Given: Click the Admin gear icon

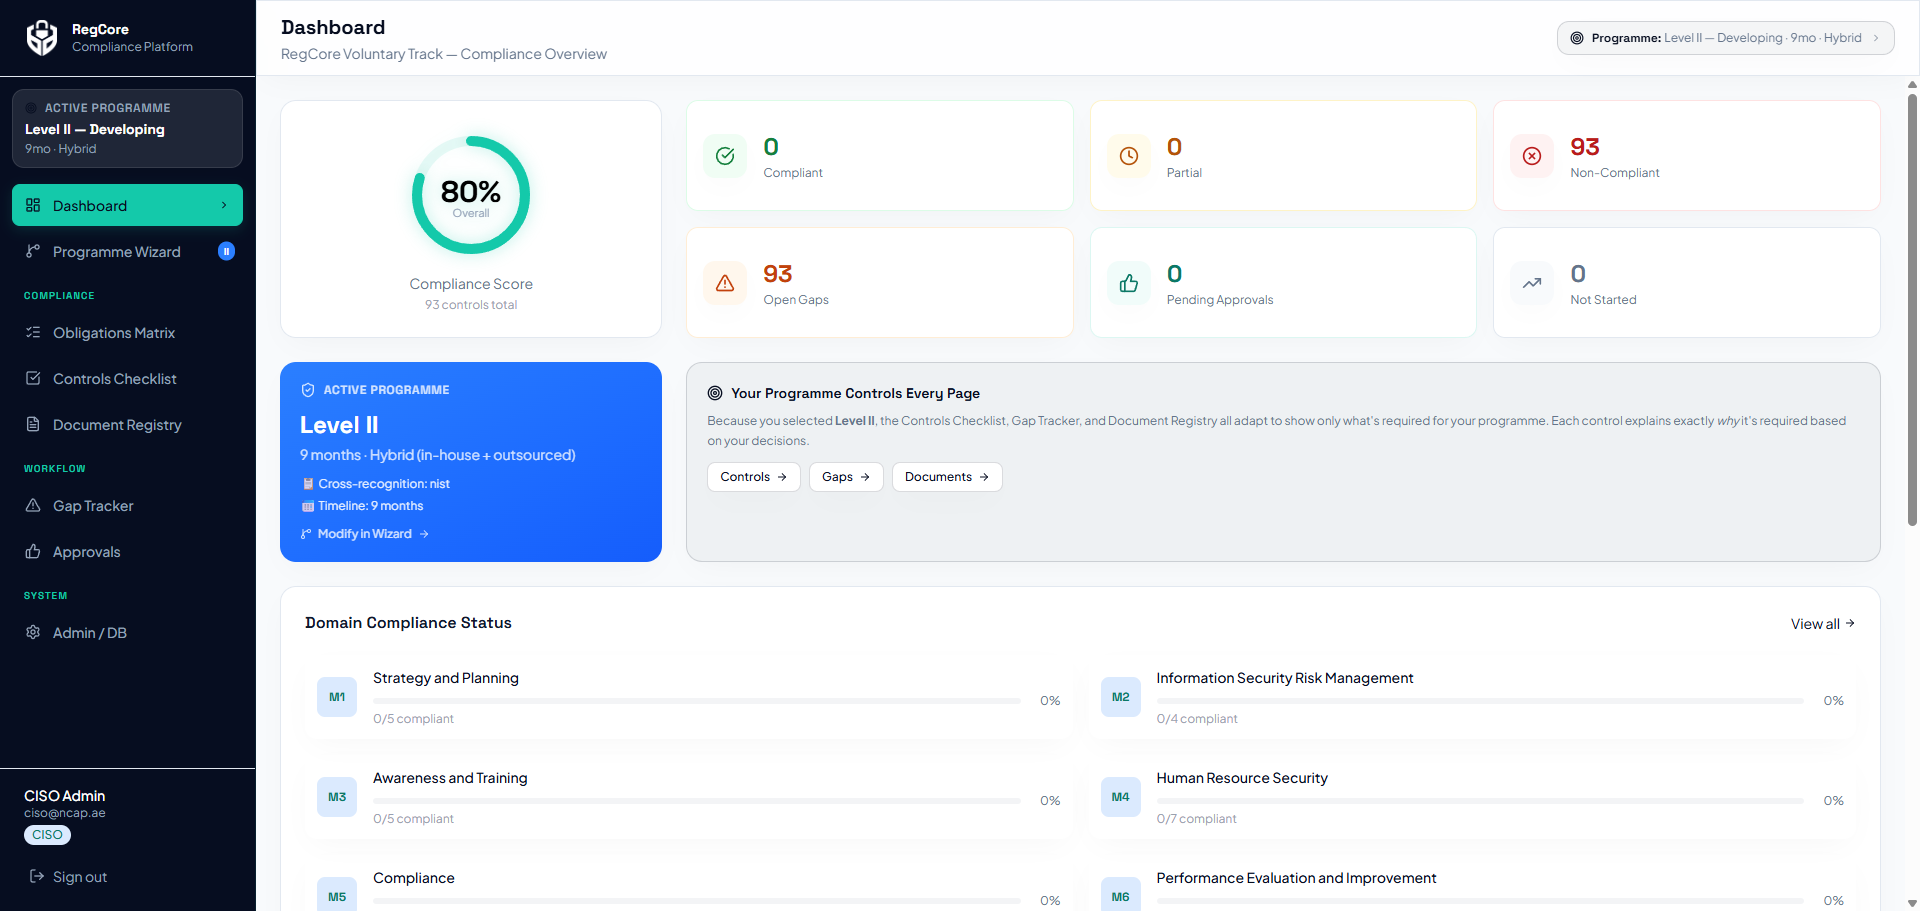Looking at the screenshot, I should pos(33,633).
